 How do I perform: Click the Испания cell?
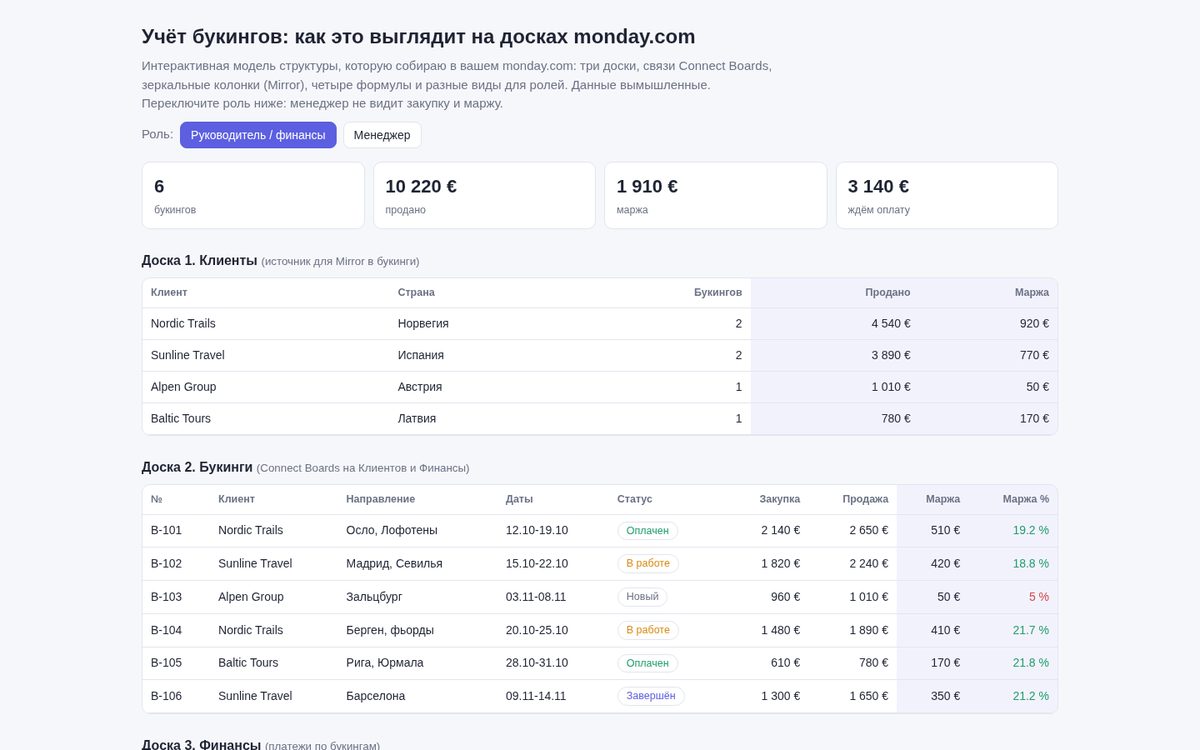pyautogui.click(x=421, y=355)
